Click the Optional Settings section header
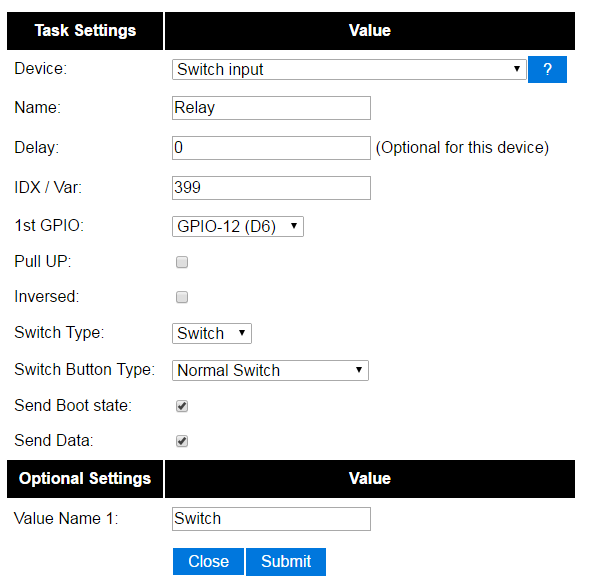Viewport: 590px width, 585px height. 85,479
